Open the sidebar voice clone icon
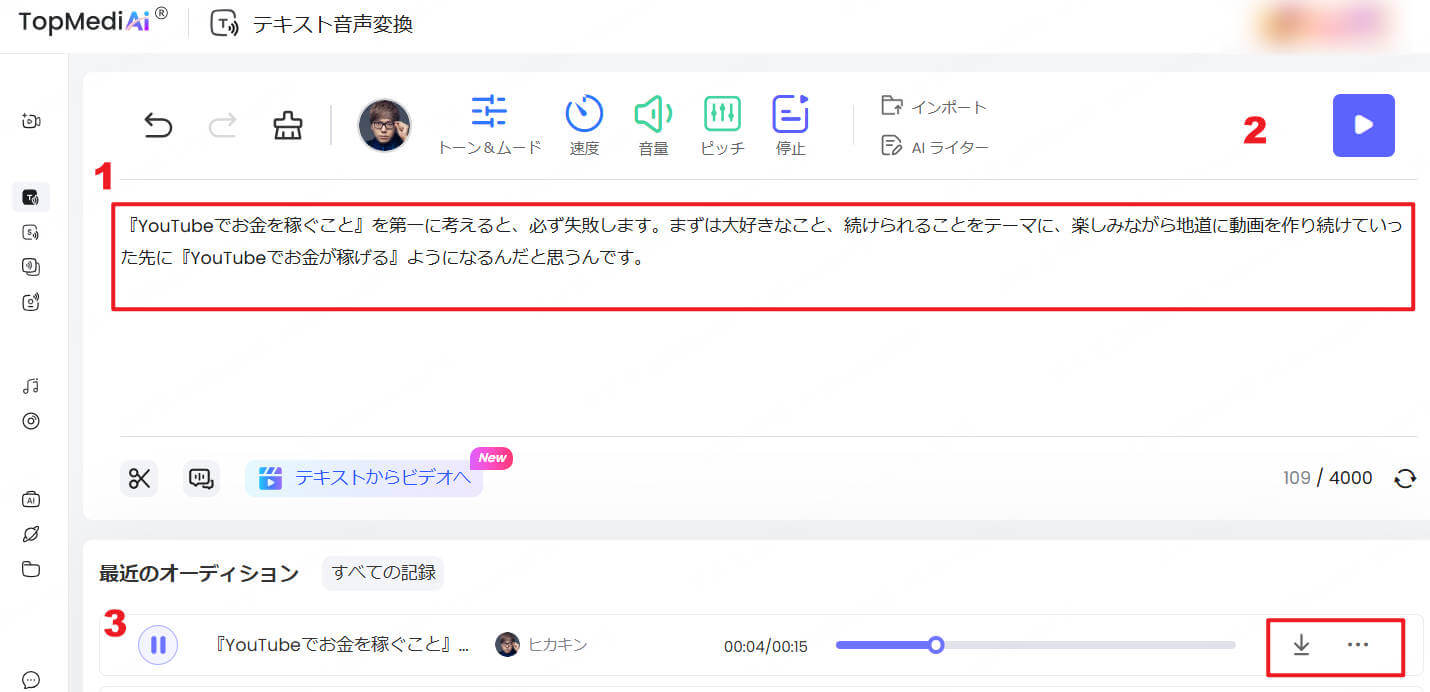This screenshot has height=692, width=1430. 31,267
